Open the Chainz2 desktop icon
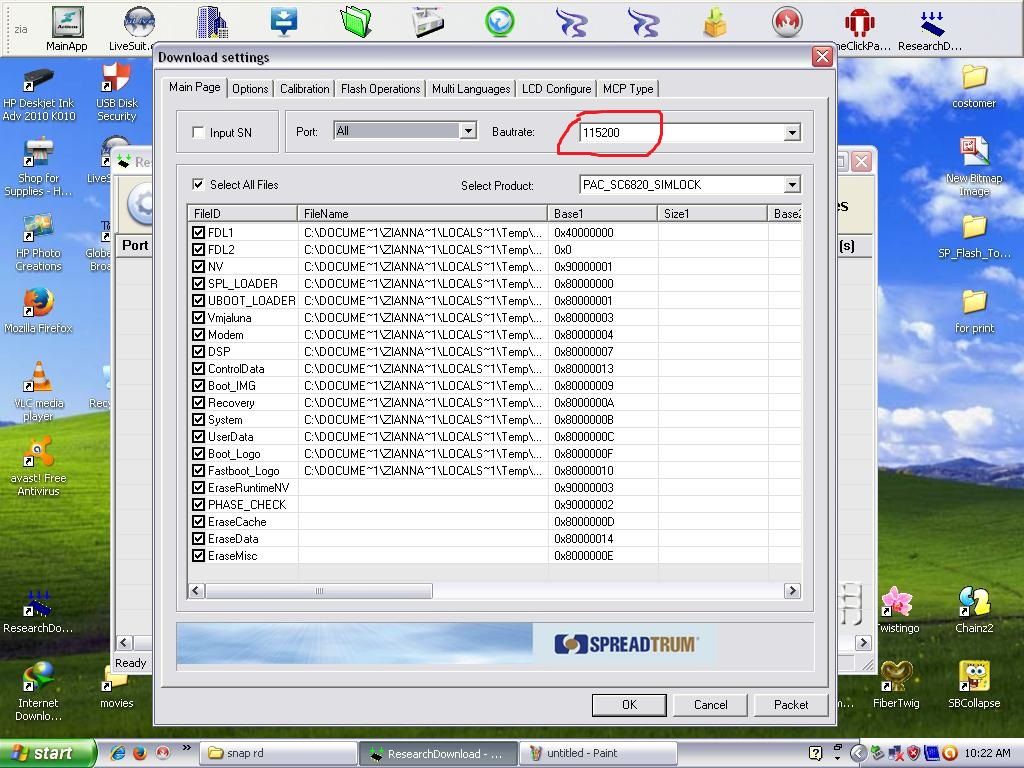Screen dimensions: 1024x768 coord(973,603)
